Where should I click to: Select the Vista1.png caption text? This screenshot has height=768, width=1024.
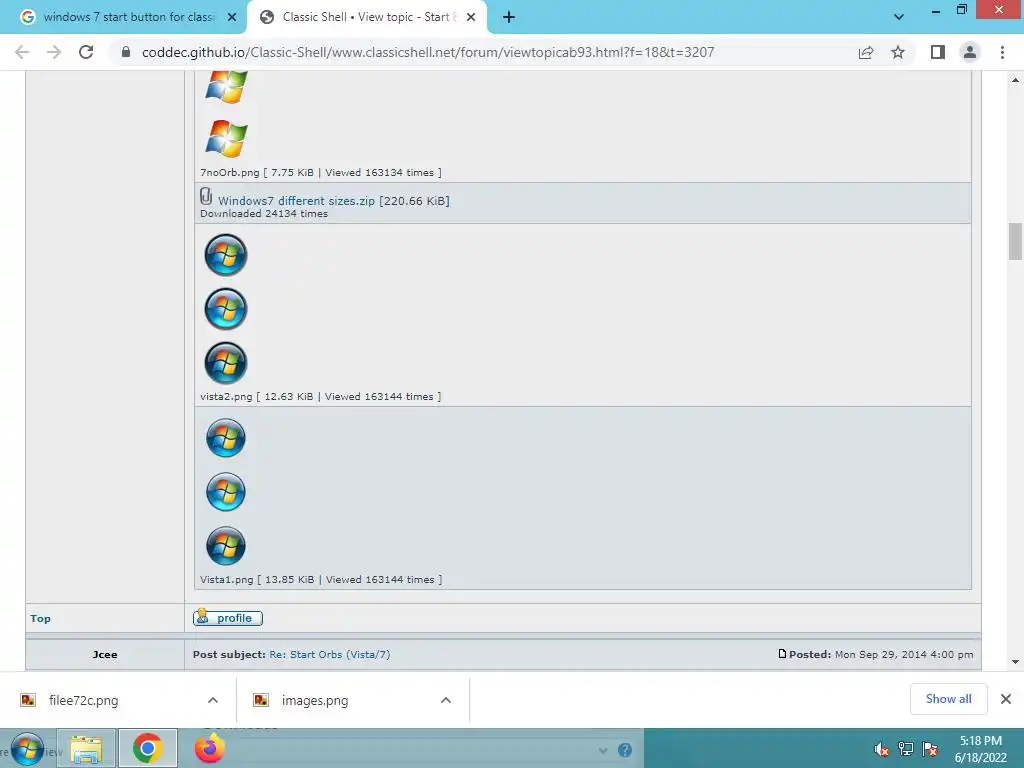(321, 580)
